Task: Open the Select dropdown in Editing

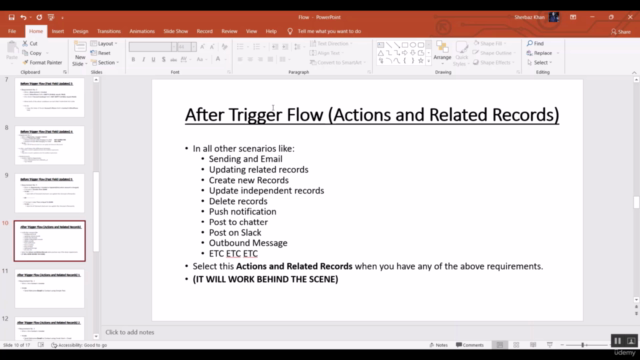Action: (540, 62)
